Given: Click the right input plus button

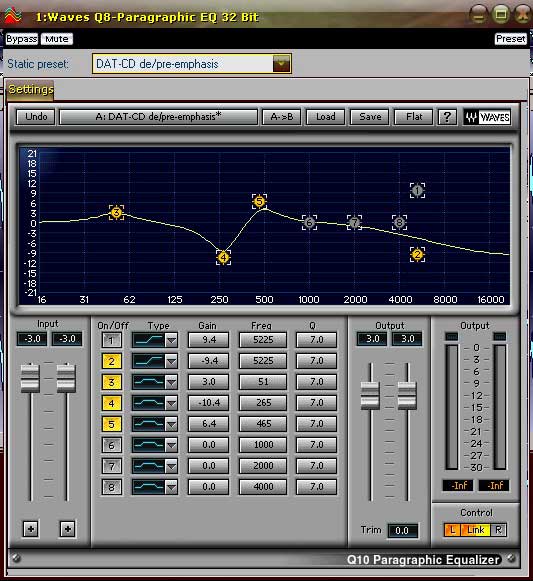Looking at the screenshot, I should [67, 529].
